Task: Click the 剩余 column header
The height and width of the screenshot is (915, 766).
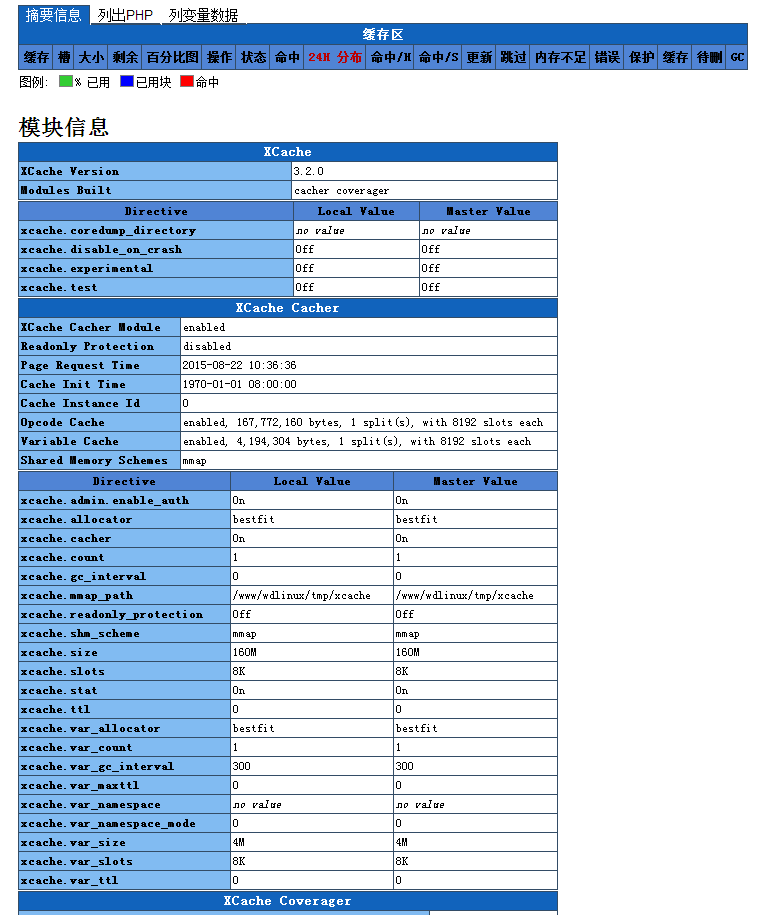Action: [125, 57]
